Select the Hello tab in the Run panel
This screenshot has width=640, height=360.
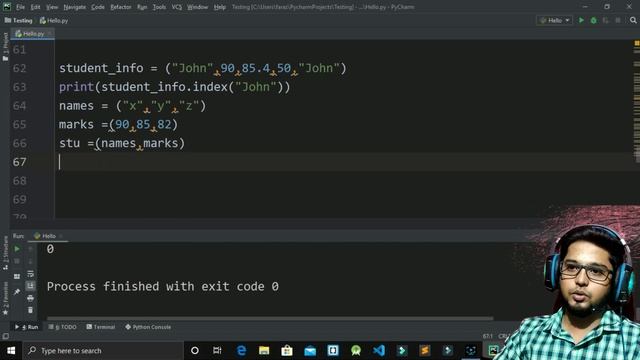[x=45, y=236]
